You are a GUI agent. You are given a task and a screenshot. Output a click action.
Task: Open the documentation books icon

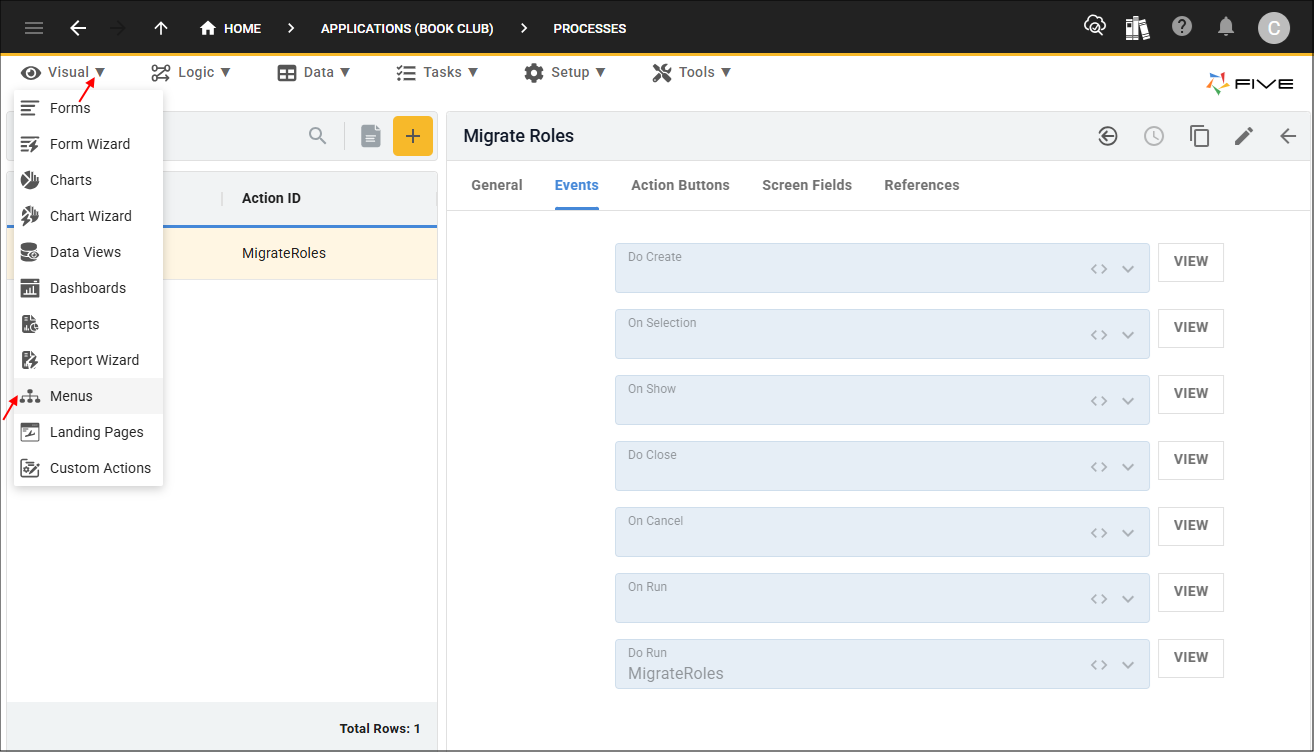point(1137,27)
